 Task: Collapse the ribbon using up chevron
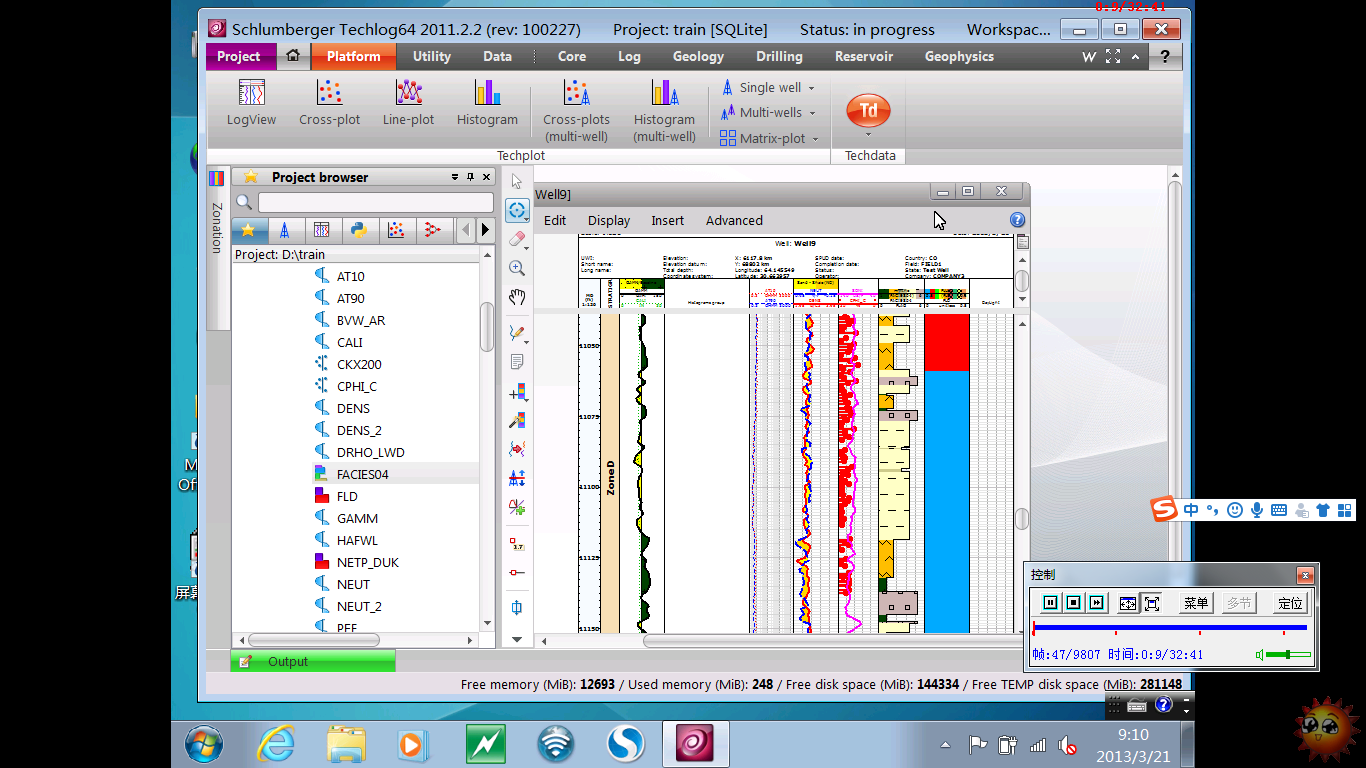(1136, 57)
